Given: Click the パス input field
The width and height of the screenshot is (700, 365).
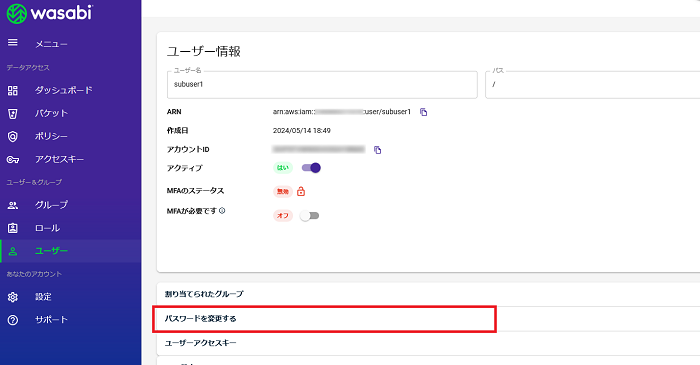Looking at the screenshot, I should [592, 84].
